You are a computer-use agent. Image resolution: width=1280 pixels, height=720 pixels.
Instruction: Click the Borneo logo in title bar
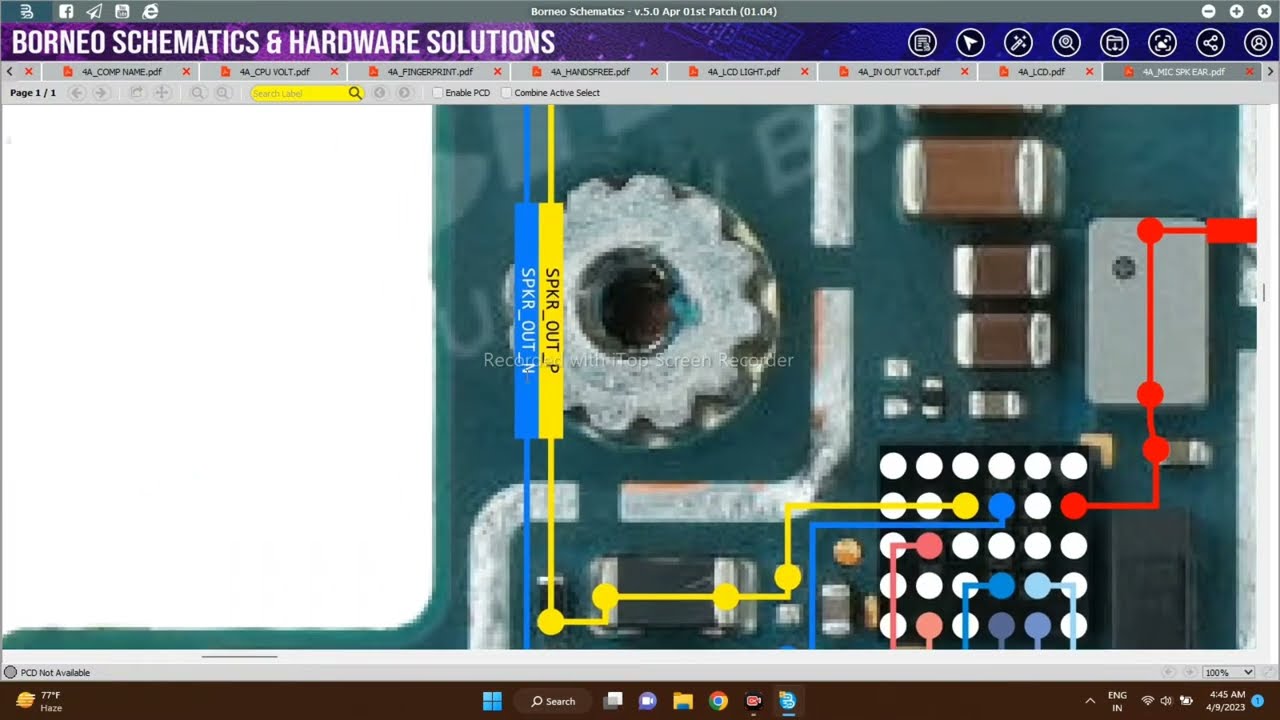[x=27, y=11]
